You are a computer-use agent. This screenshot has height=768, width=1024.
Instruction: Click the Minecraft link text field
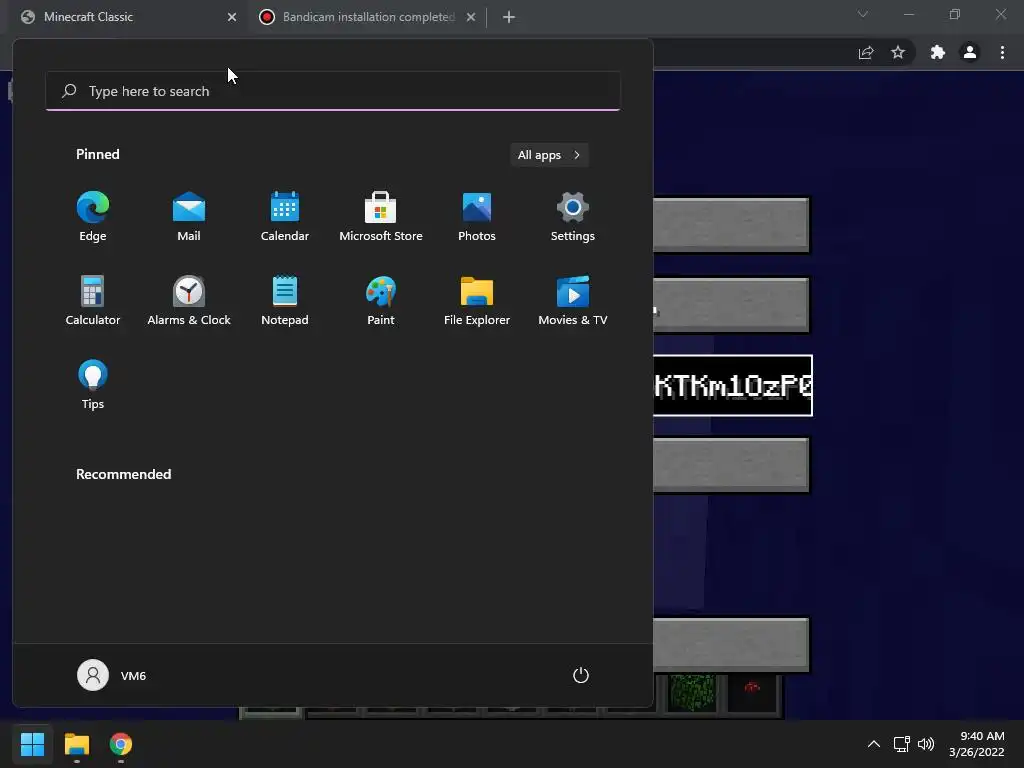point(733,386)
